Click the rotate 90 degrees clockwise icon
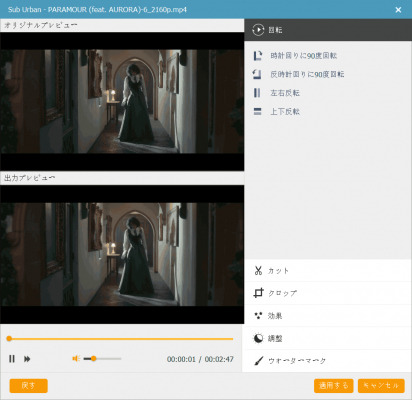Screen dimensions: 412x400 [258, 56]
